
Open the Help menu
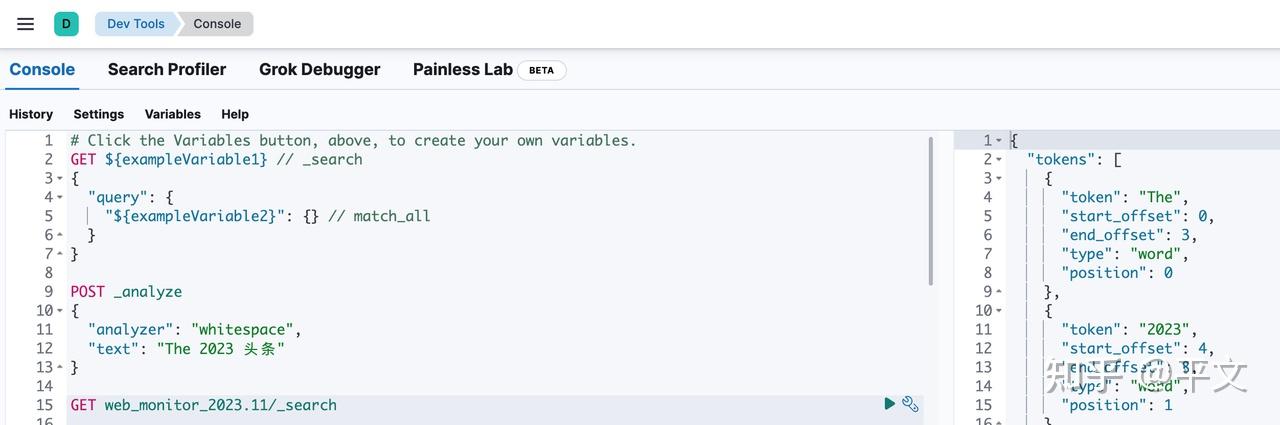(x=235, y=114)
